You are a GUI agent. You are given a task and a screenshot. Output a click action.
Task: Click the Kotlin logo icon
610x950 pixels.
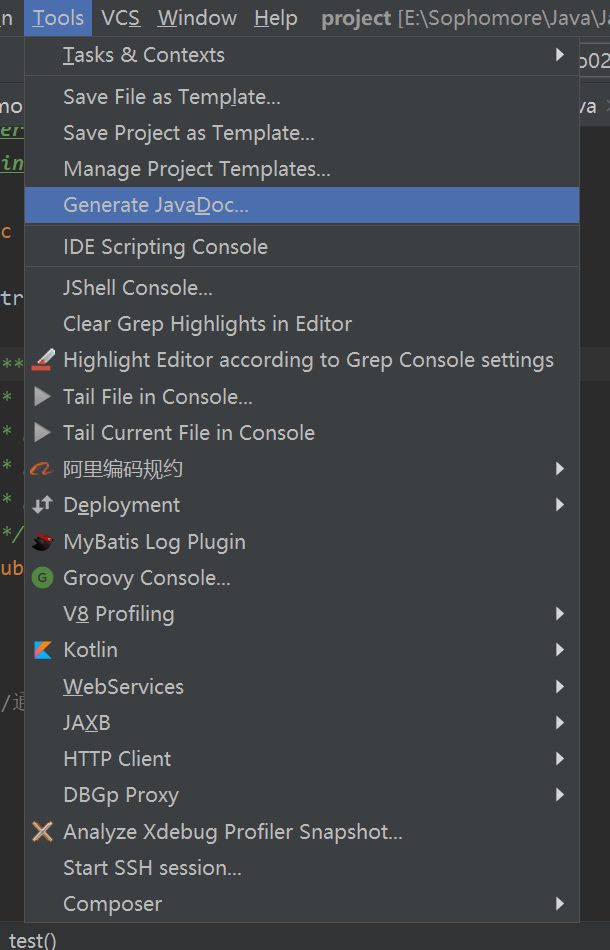coord(42,650)
